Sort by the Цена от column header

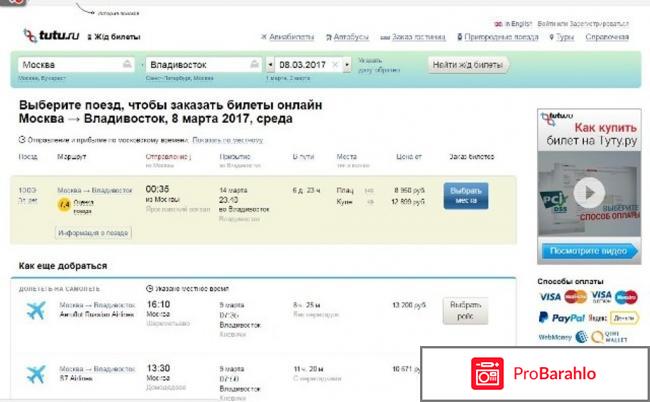(x=409, y=157)
